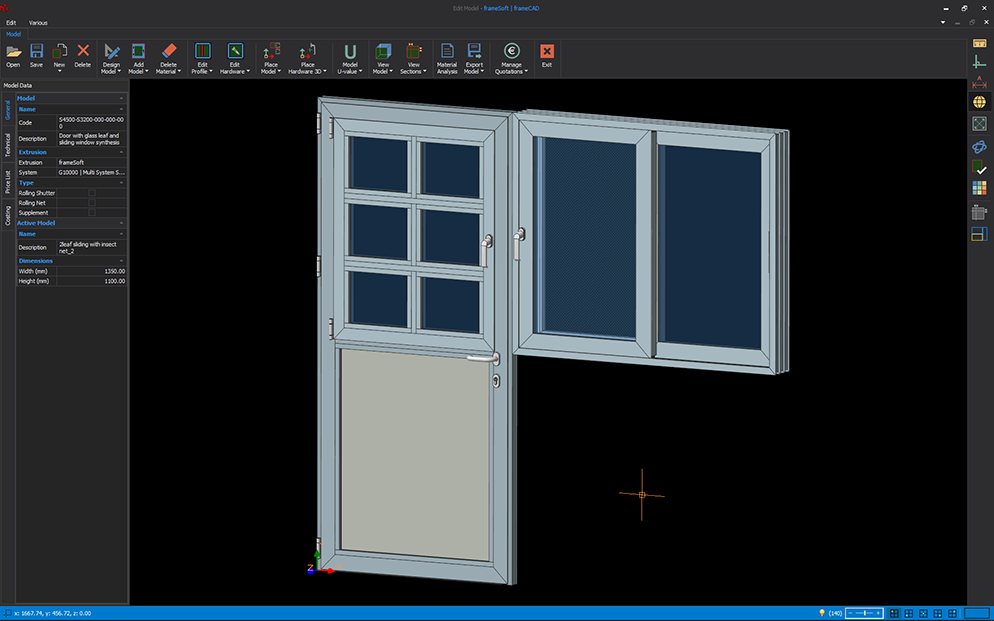Expand the Add Model menu
Image resolution: width=994 pixels, height=621 pixels.
(x=138, y=59)
